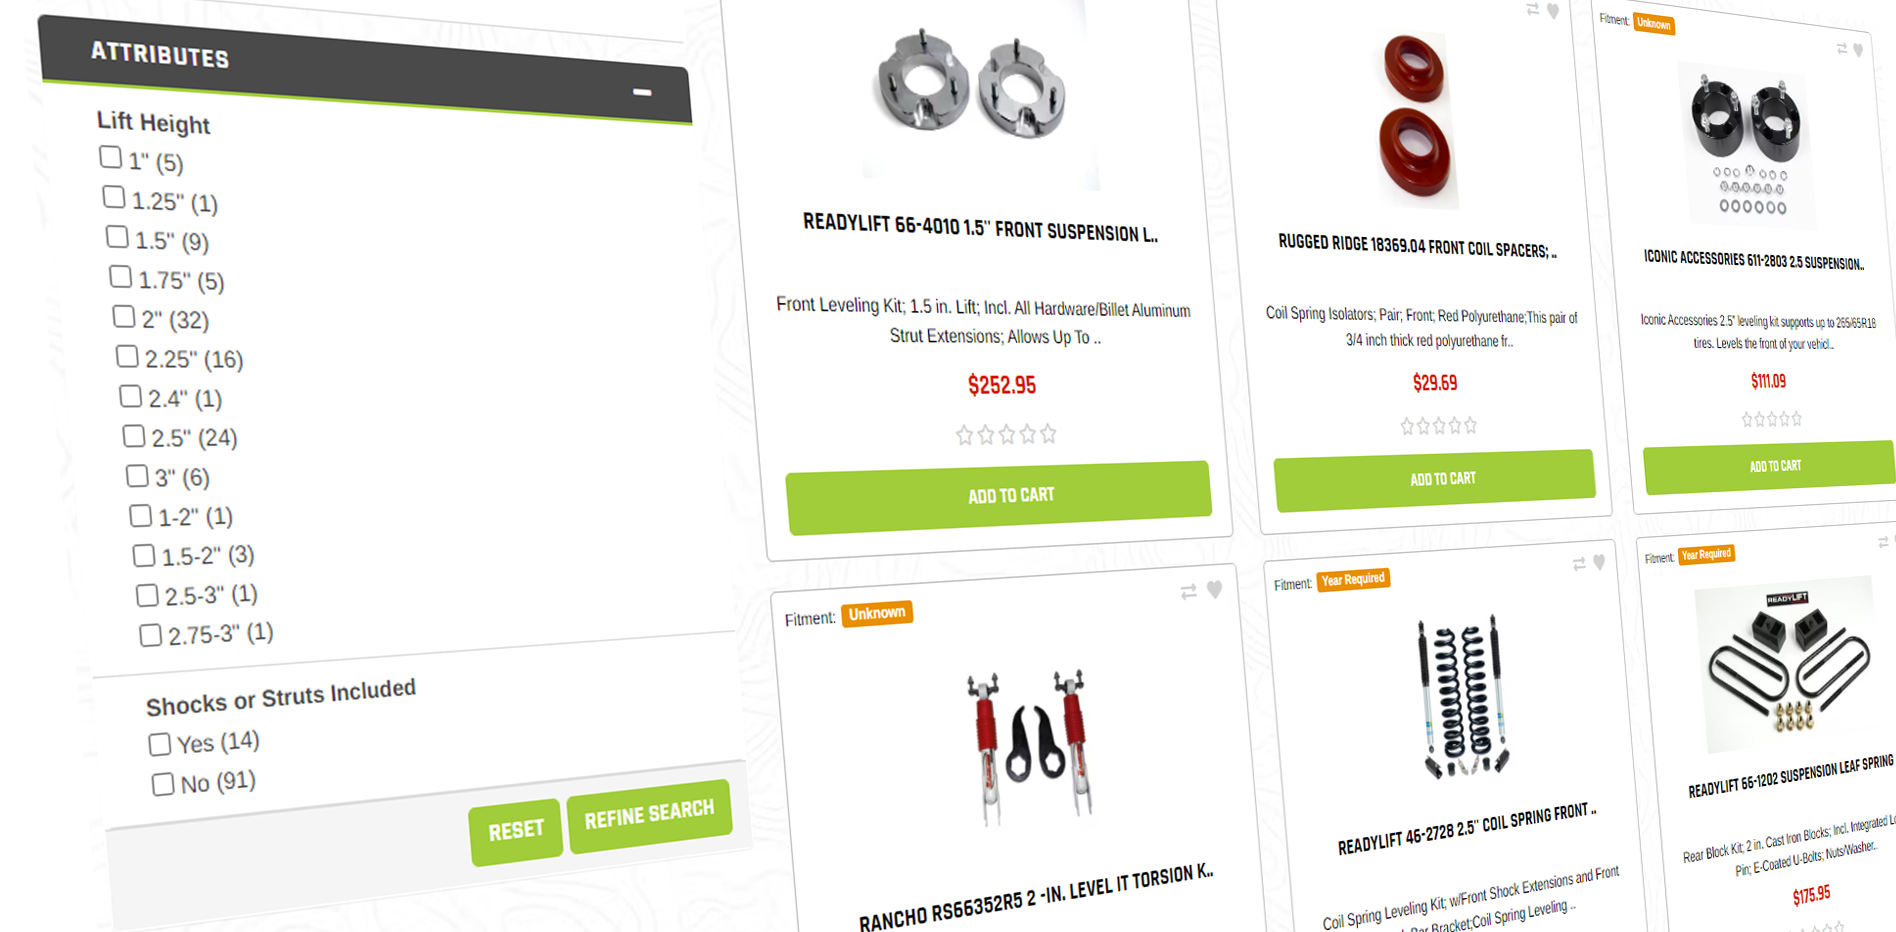Screen dimensions: 1896x932
Task: Click the Reset filter button
Action: pos(516,831)
